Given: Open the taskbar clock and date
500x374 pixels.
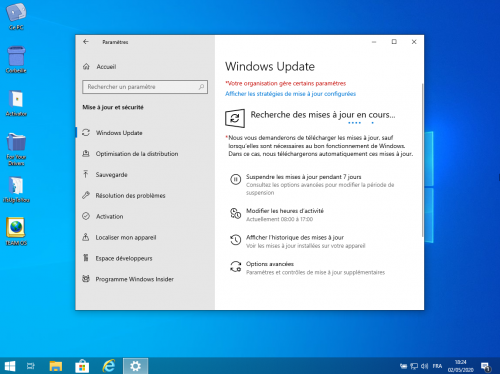Looking at the screenshot, I should pyautogui.click(x=461, y=366).
